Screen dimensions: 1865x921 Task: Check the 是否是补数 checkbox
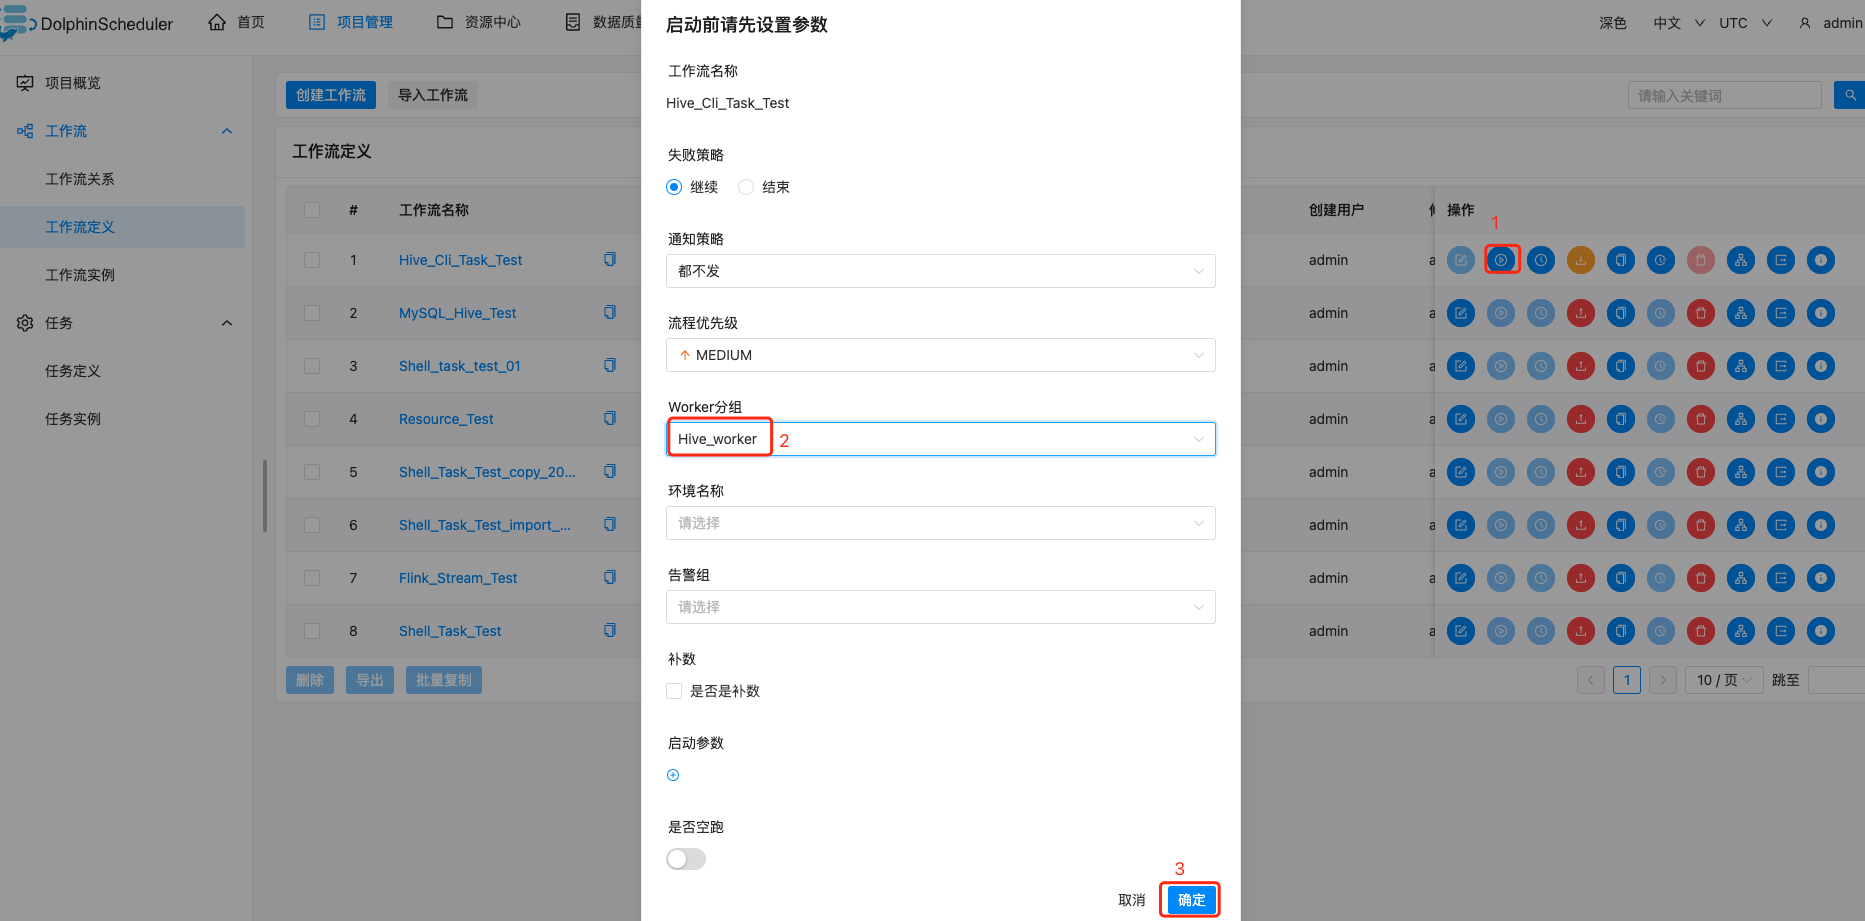pyautogui.click(x=674, y=691)
